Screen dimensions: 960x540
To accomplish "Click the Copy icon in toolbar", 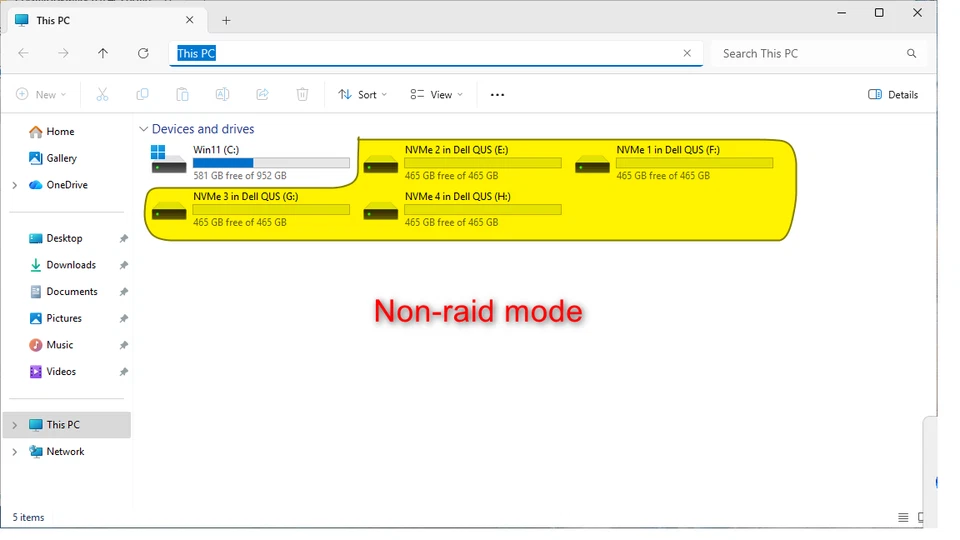I will click(142, 94).
